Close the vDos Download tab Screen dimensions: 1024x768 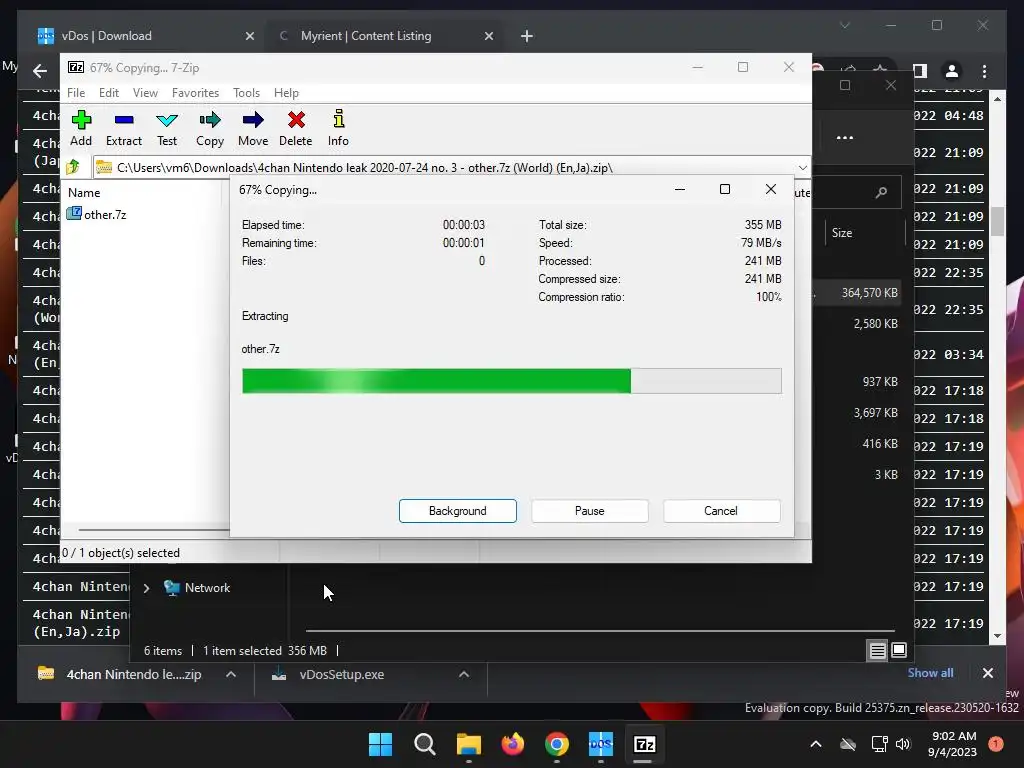[249, 37]
